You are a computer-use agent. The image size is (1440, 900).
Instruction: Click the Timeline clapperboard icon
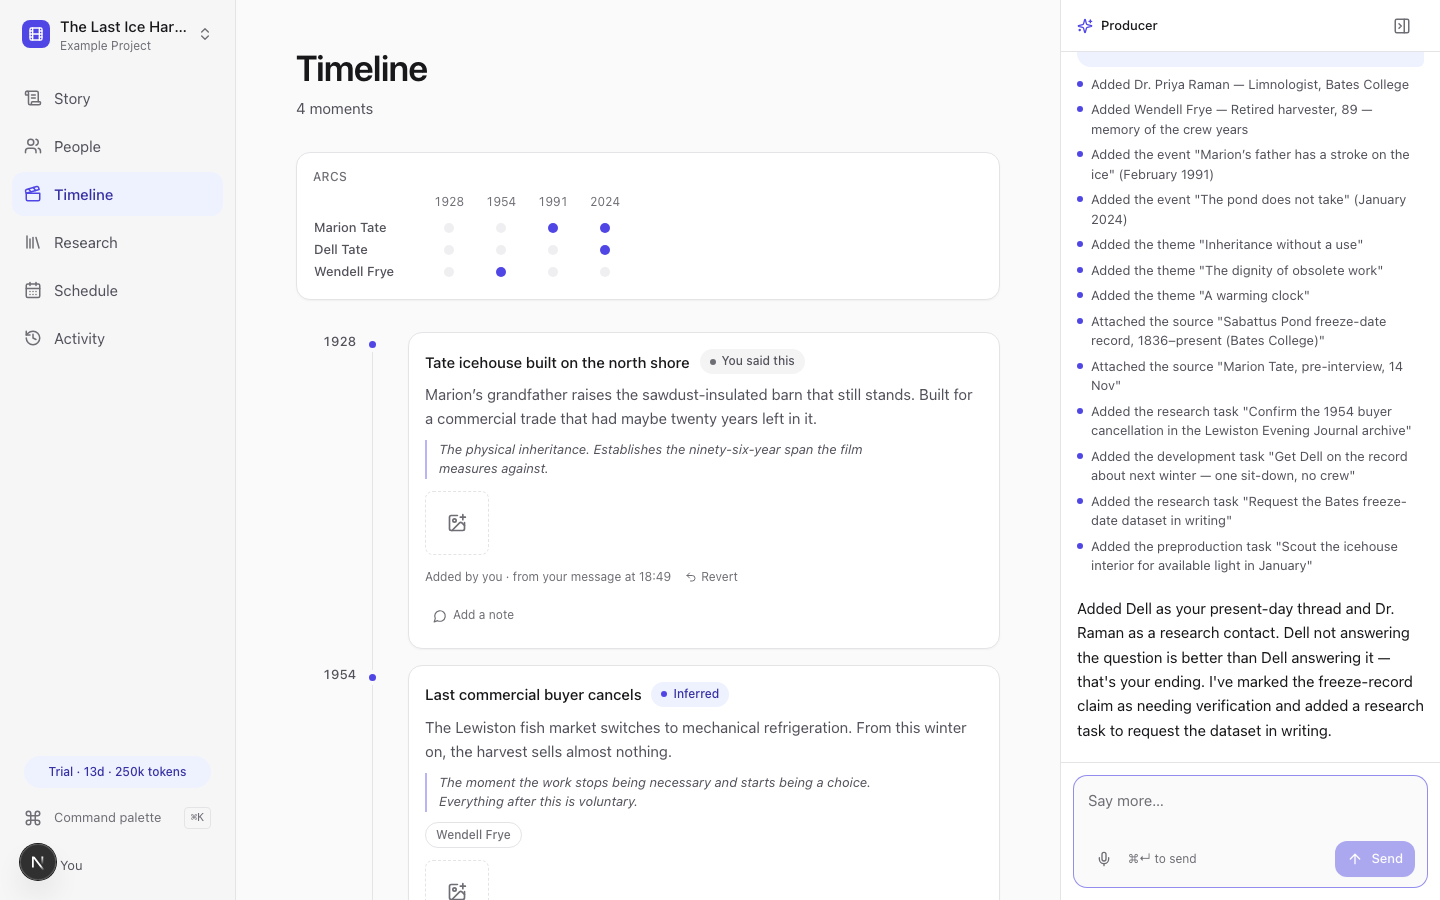[x=33, y=194]
